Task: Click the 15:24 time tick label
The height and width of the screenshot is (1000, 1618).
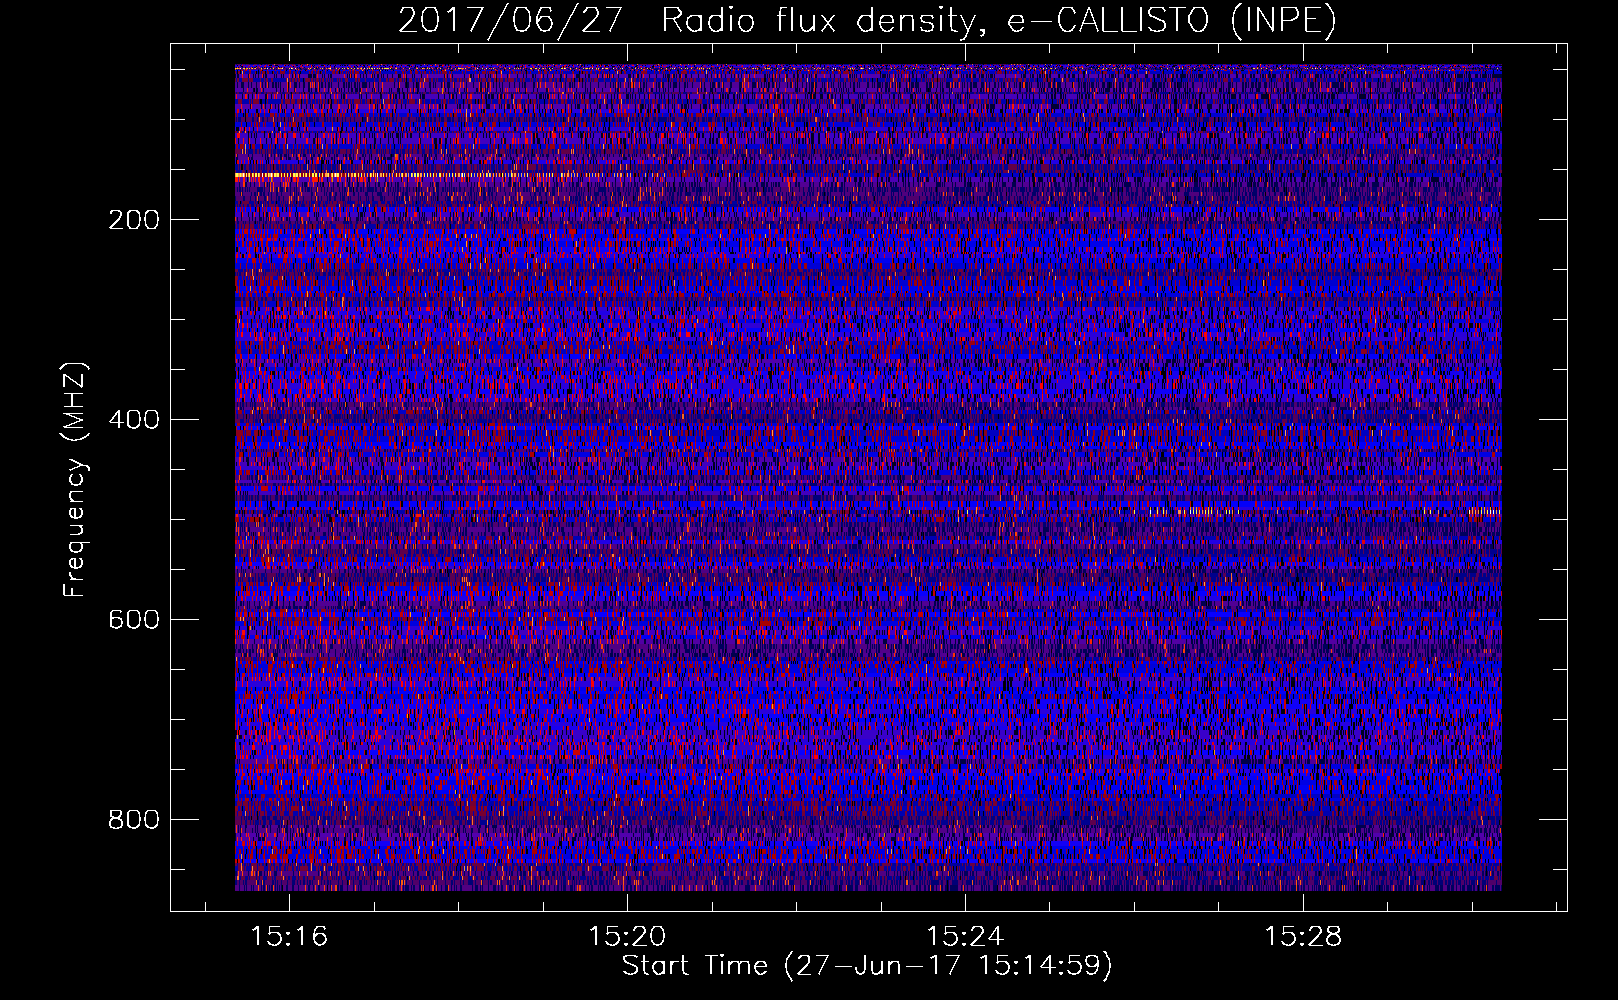Action: click(965, 937)
